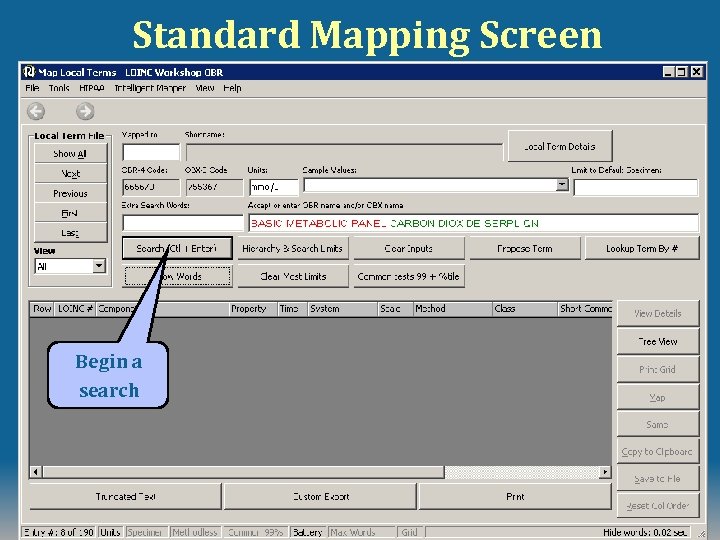The image size is (720, 540).
Task: Open the File menu
Action: tap(32, 88)
